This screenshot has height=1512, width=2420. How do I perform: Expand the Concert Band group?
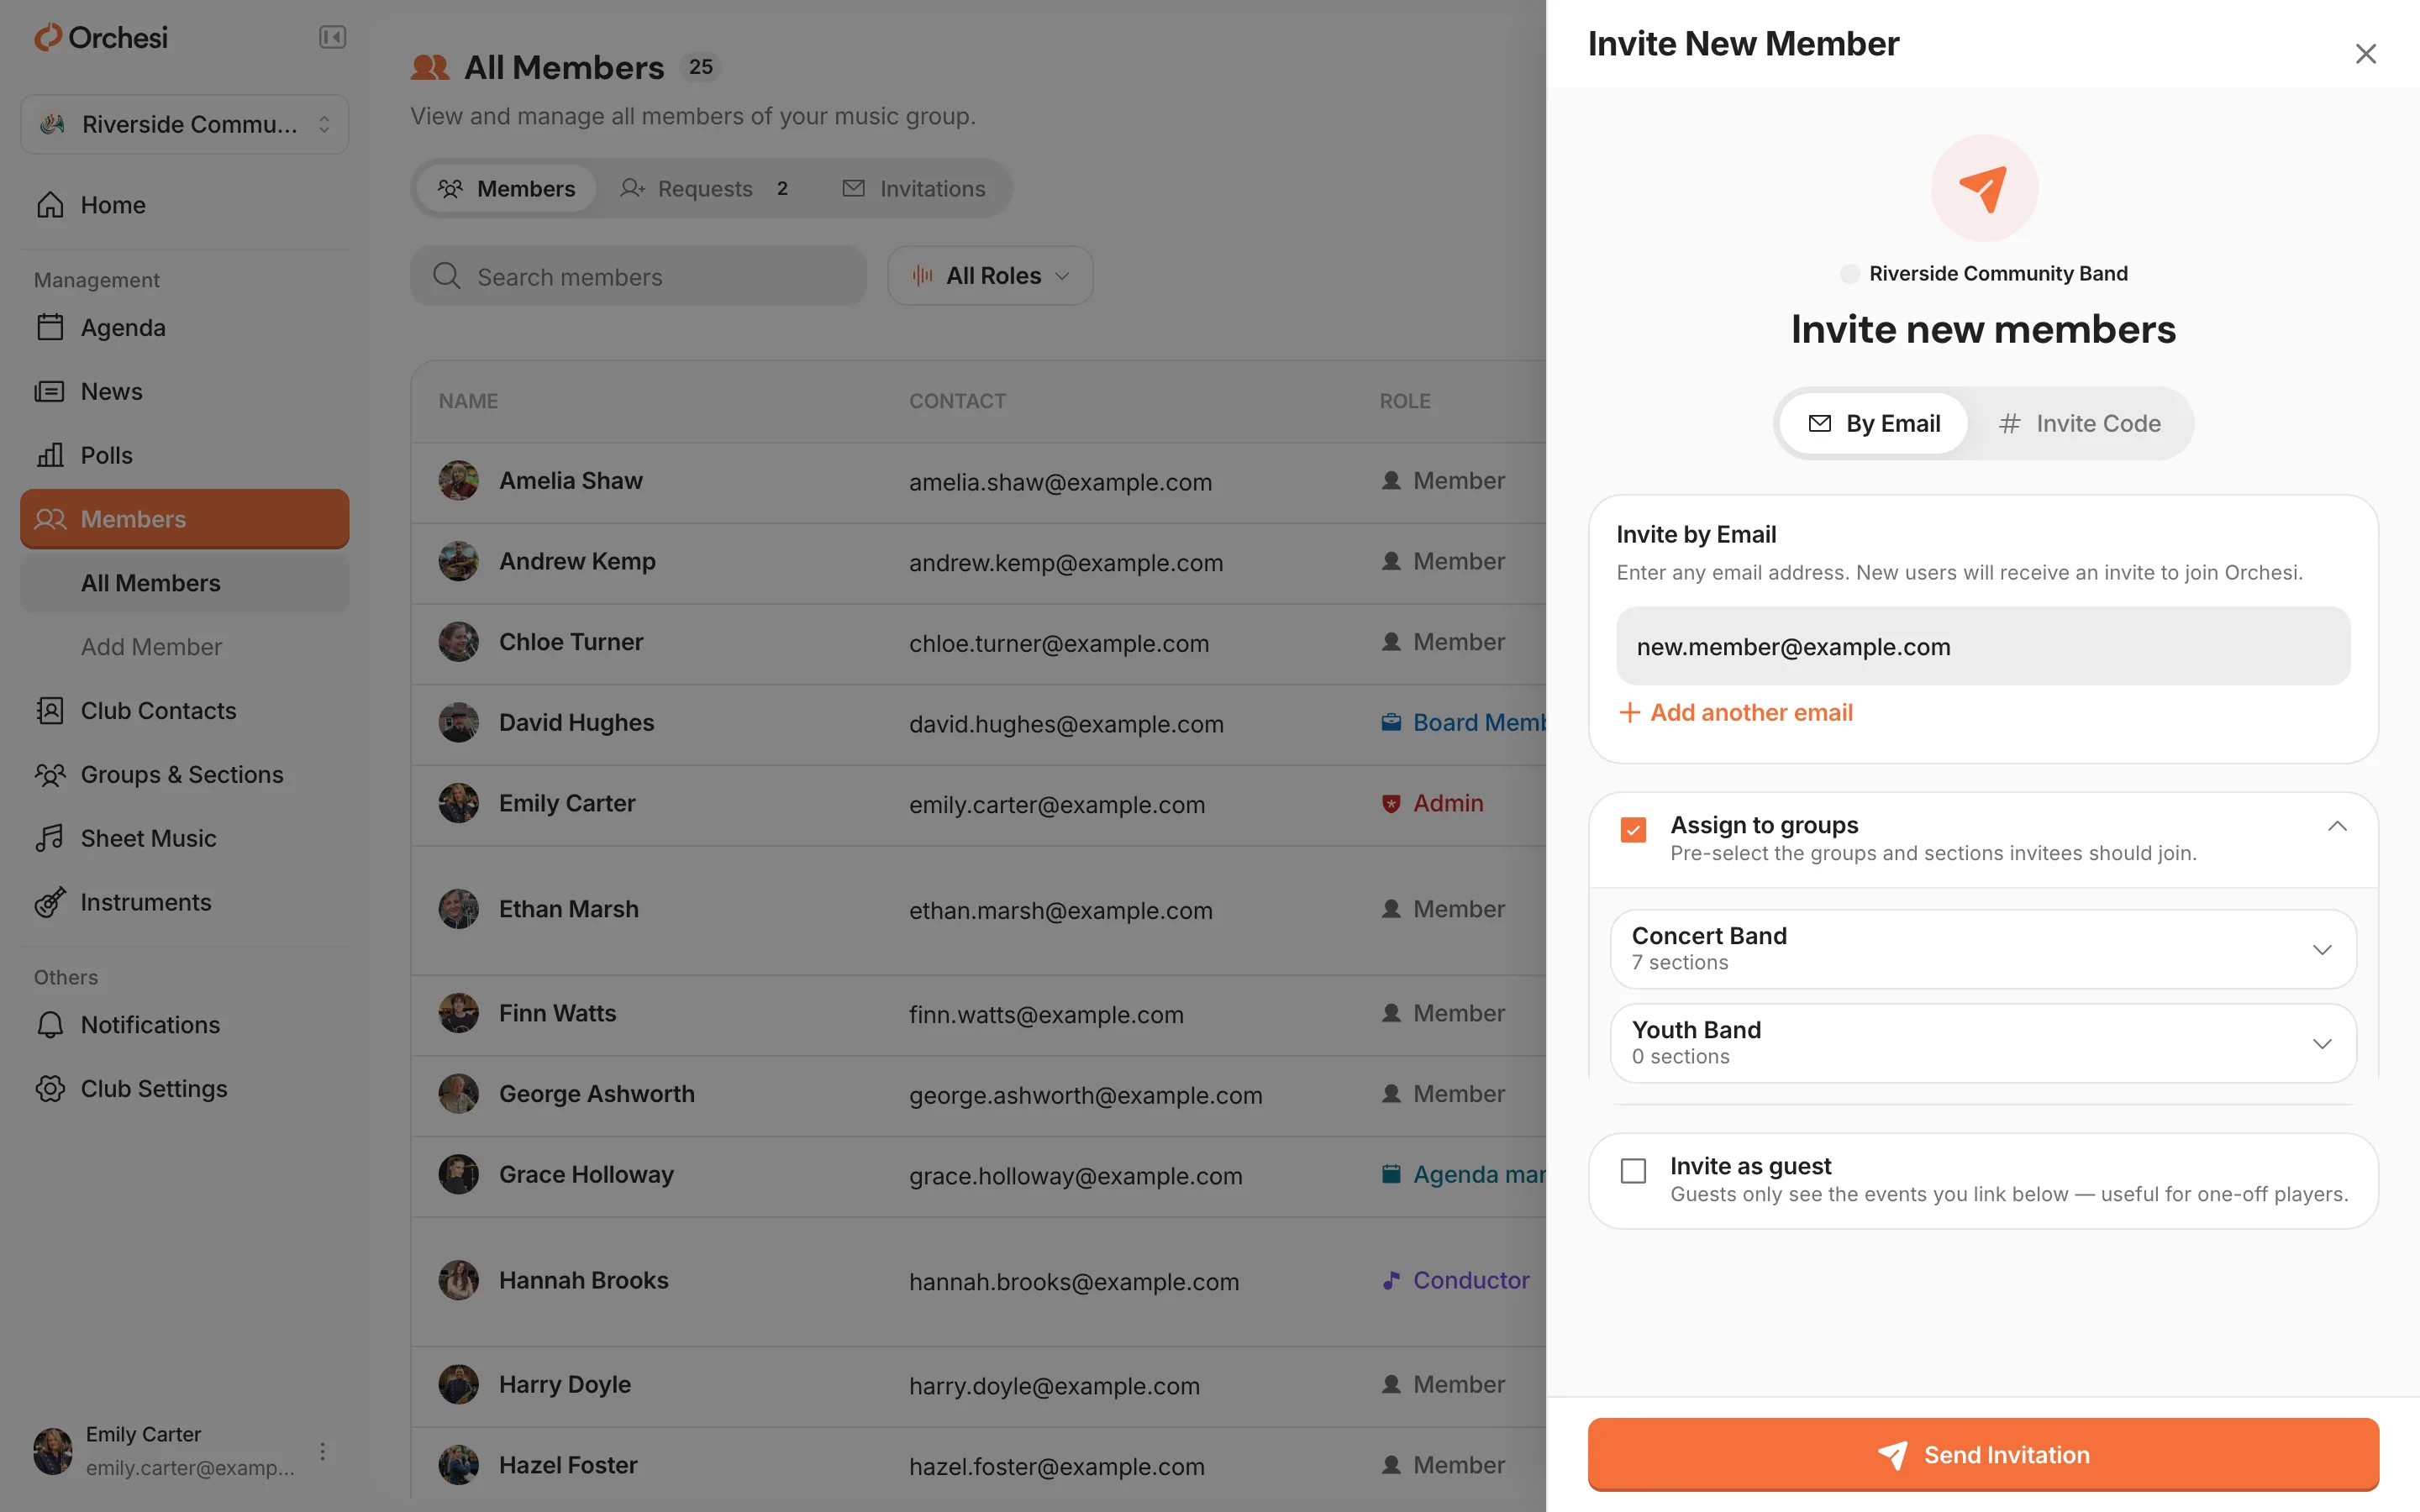[x=1983, y=949]
